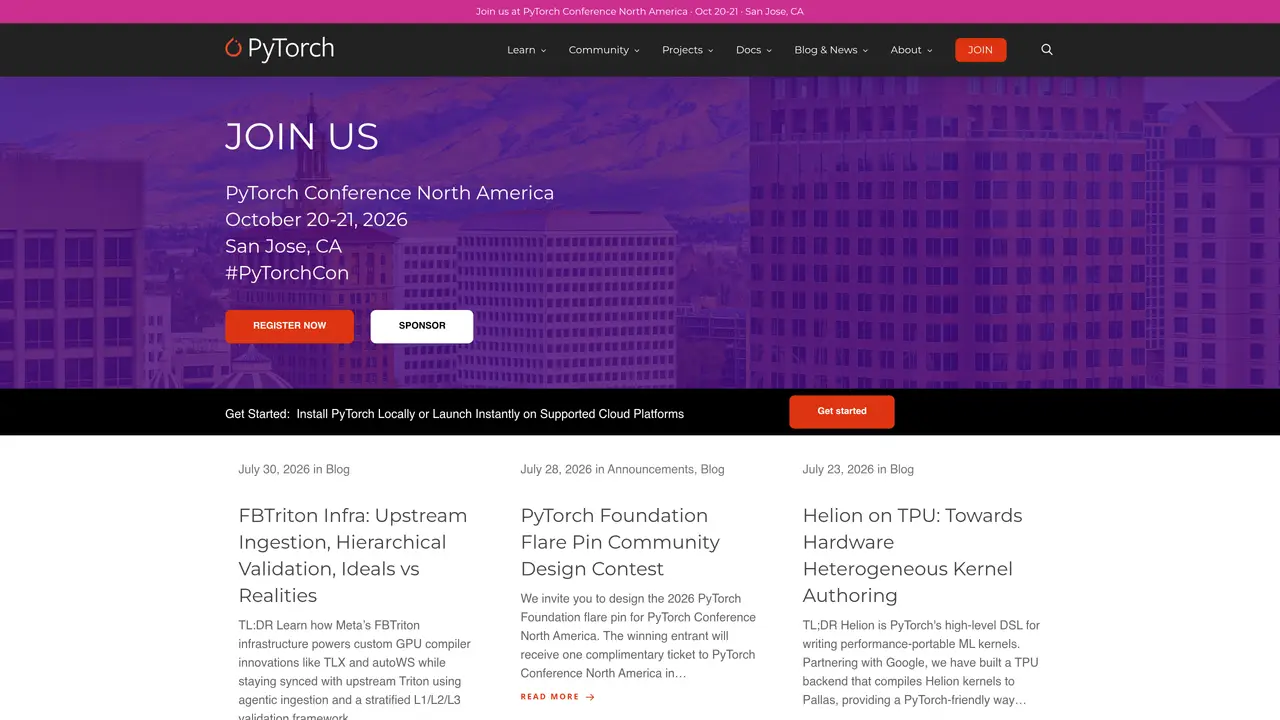
Task: Click the Announcements category link
Action: pyautogui.click(x=650, y=469)
